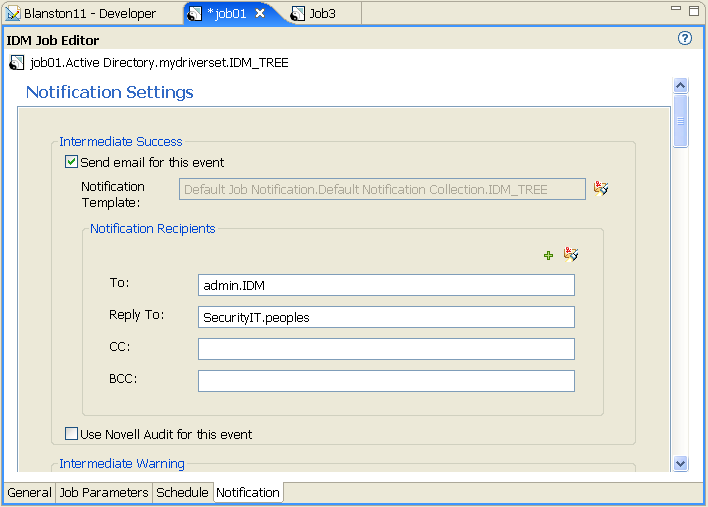
Task: Click the help question mark icon
Action: [x=685, y=39]
